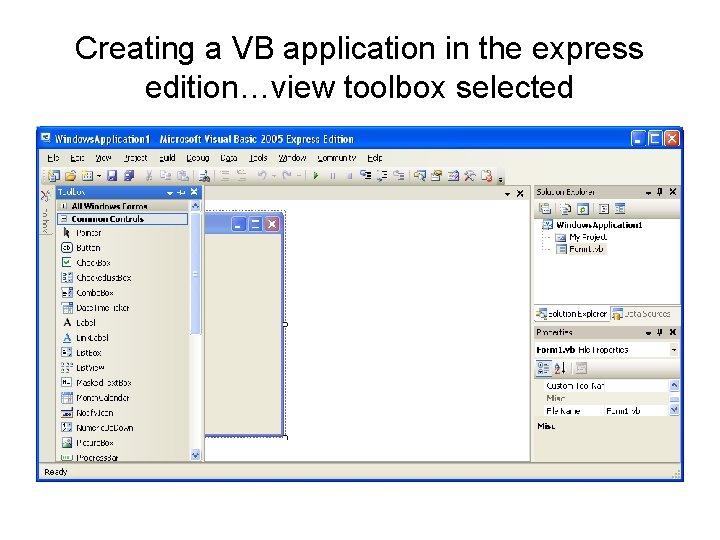Click the Cut scissors icon
Image resolution: width=720 pixels, height=540 pixels.
click(149, 175)
